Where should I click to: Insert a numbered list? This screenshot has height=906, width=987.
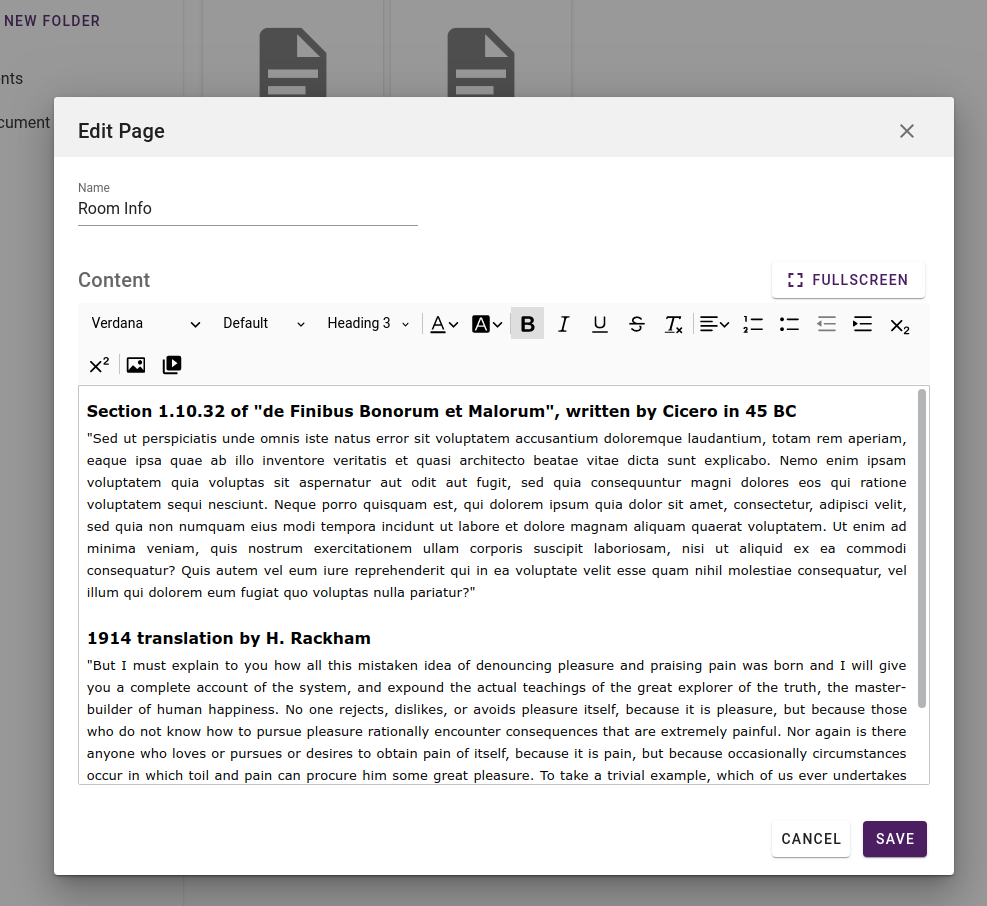(752, 323)
